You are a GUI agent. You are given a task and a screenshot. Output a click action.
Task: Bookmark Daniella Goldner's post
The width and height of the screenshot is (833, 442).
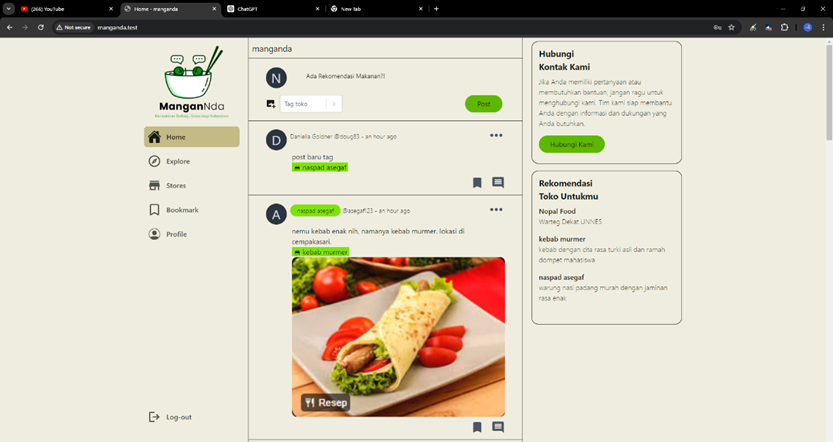[x=477, y=183]
